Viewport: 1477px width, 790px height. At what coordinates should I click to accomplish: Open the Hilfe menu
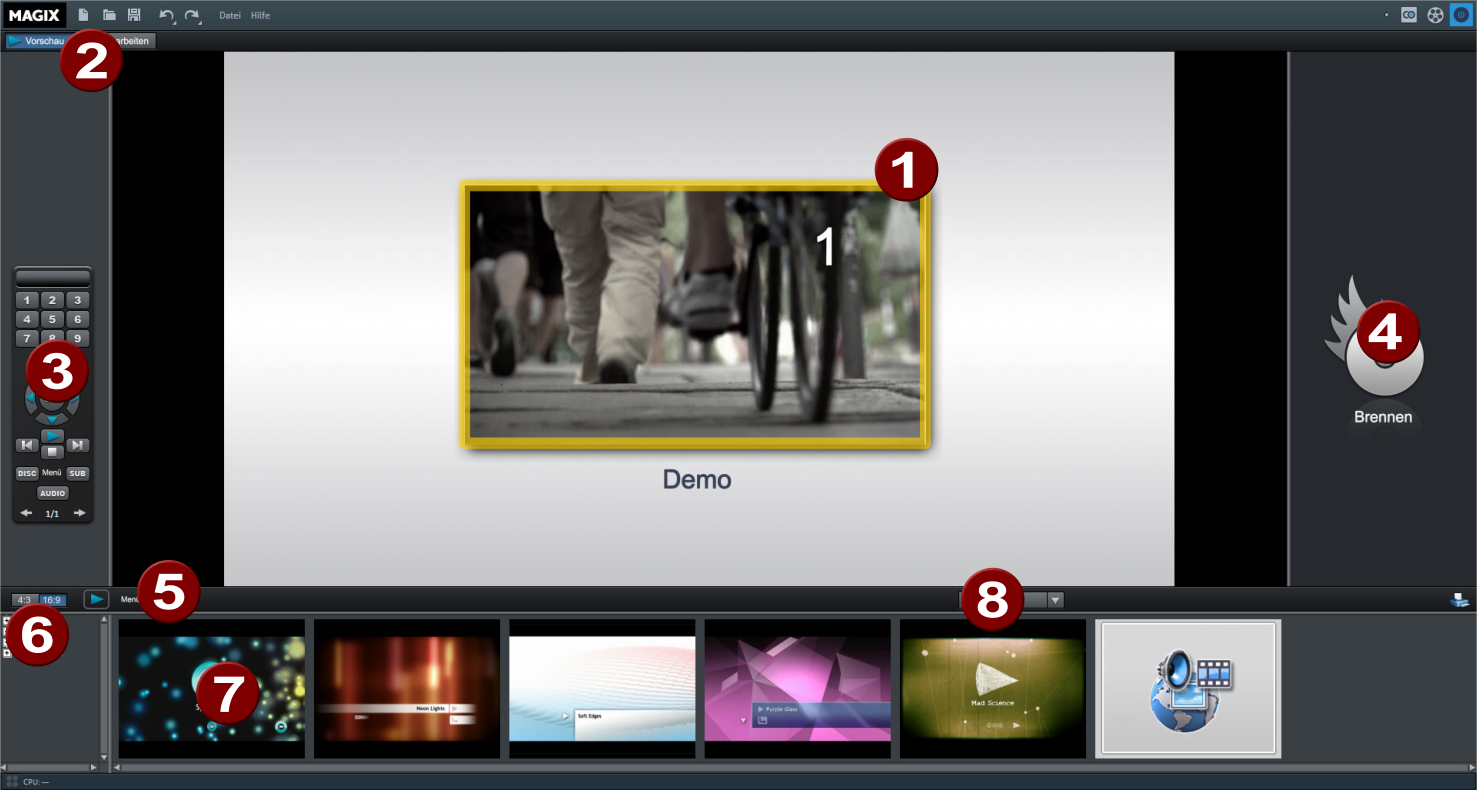260,15
